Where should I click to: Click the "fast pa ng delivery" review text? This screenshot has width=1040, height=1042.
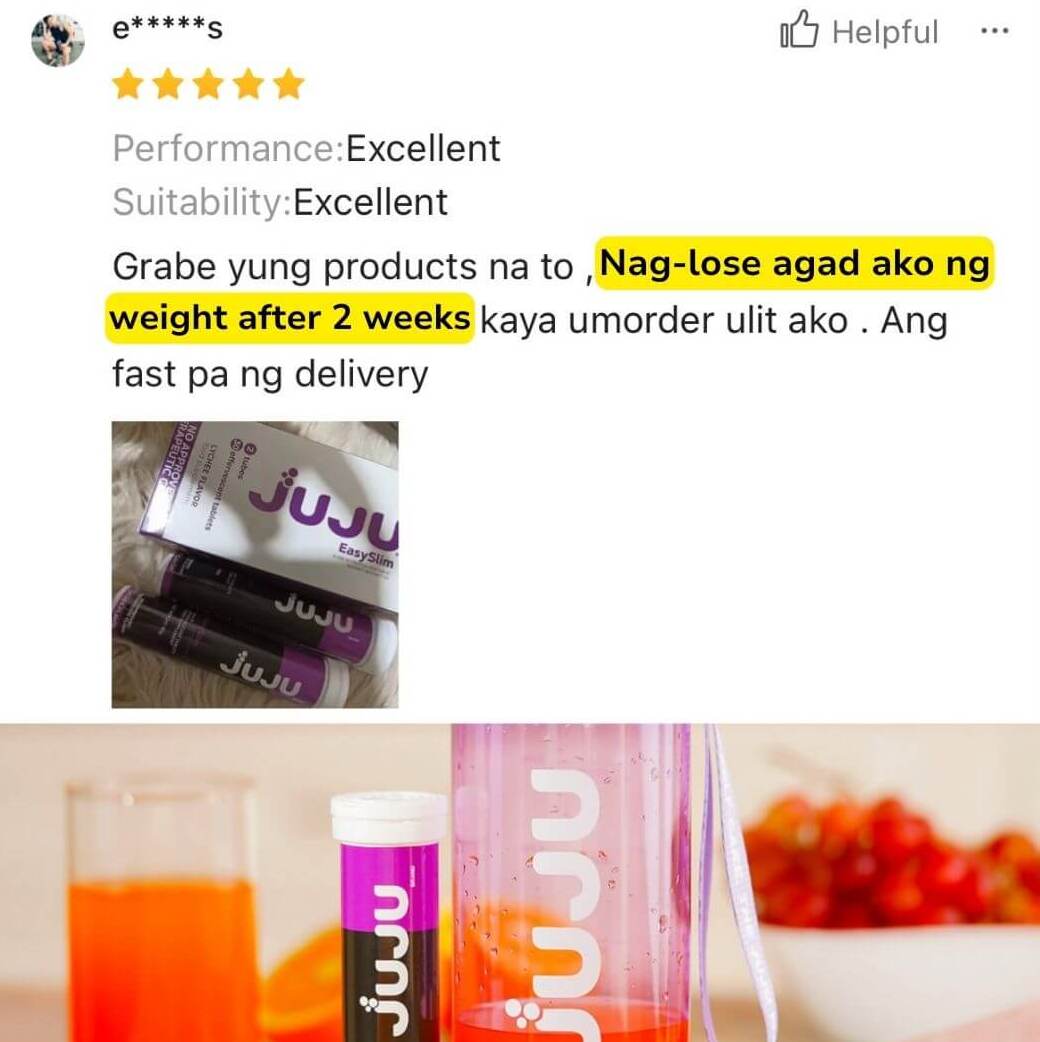tap(270, 373)
